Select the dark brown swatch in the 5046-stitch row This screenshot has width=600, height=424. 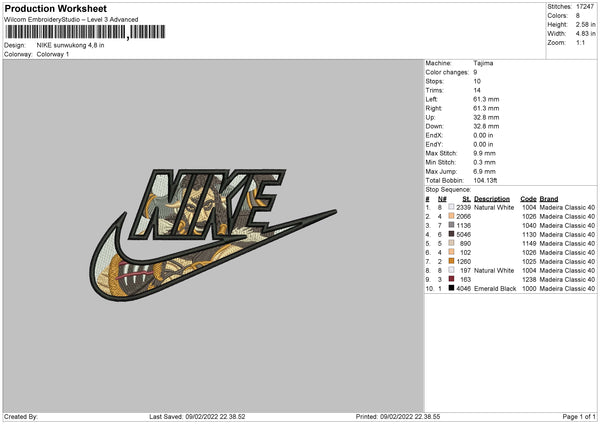[452, 234]
